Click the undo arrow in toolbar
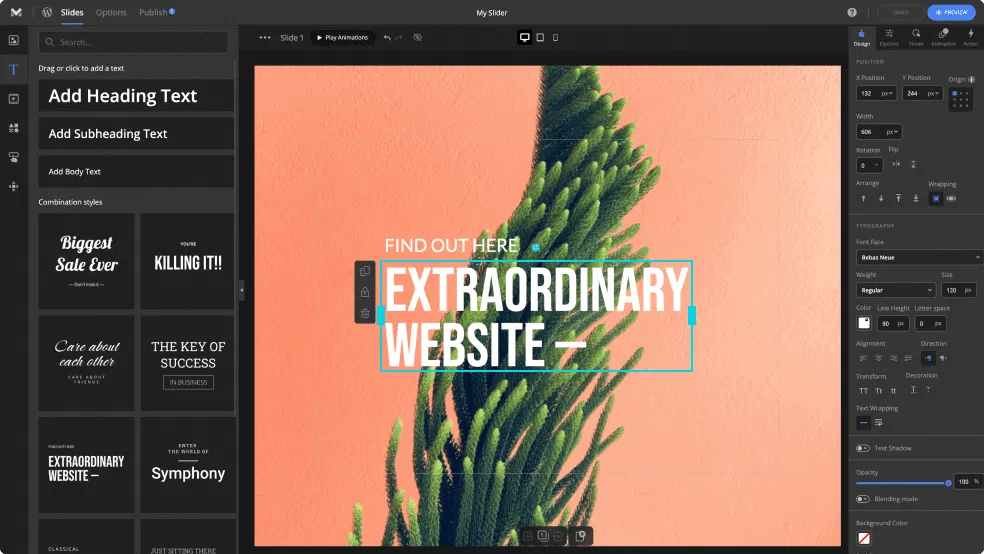Viewport: 984px width, 554px height. coord(387,38)
